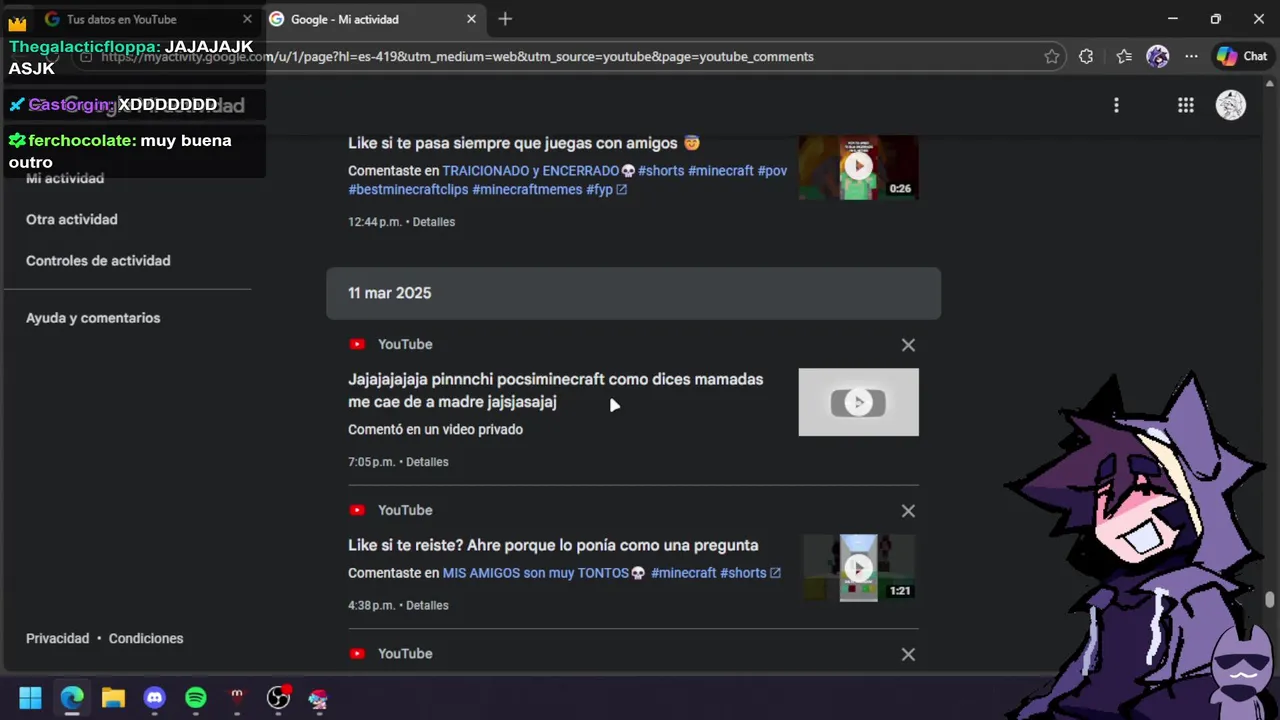Open the Copilot Chat button
The width and height of the screenshot is (1280, 720).
coord(1242,57)
